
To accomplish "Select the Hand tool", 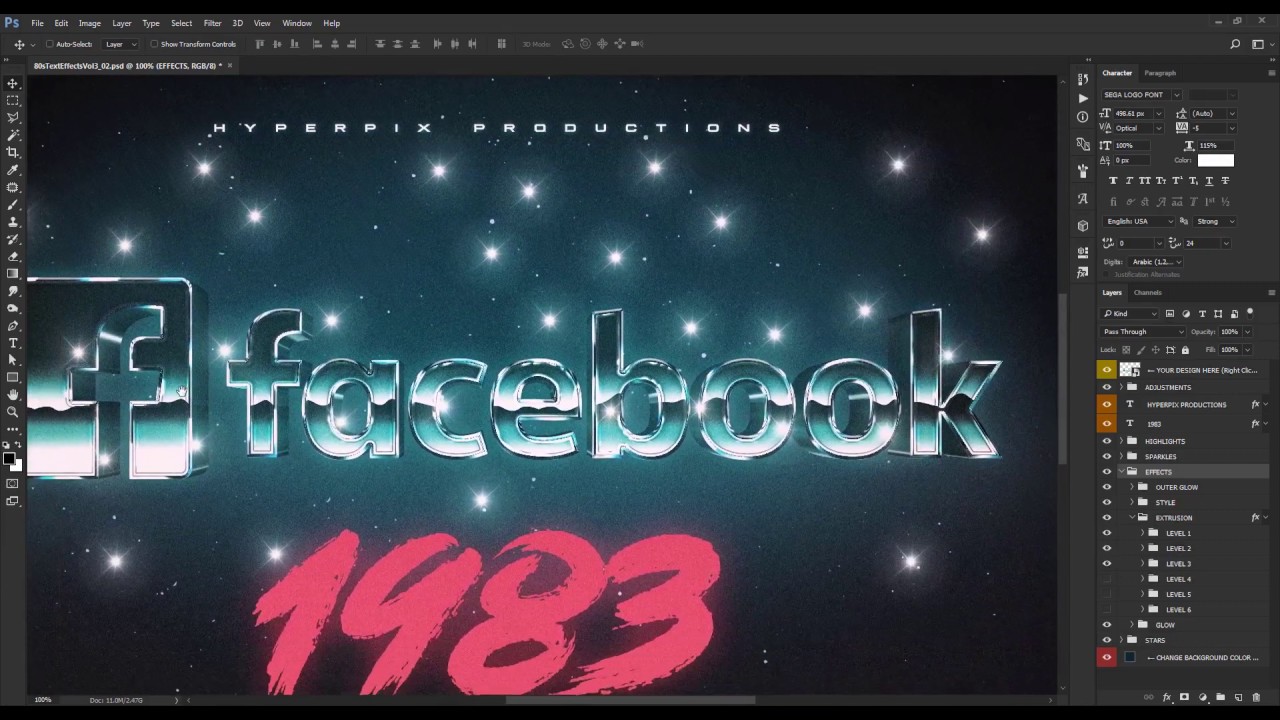I will 13,394.
